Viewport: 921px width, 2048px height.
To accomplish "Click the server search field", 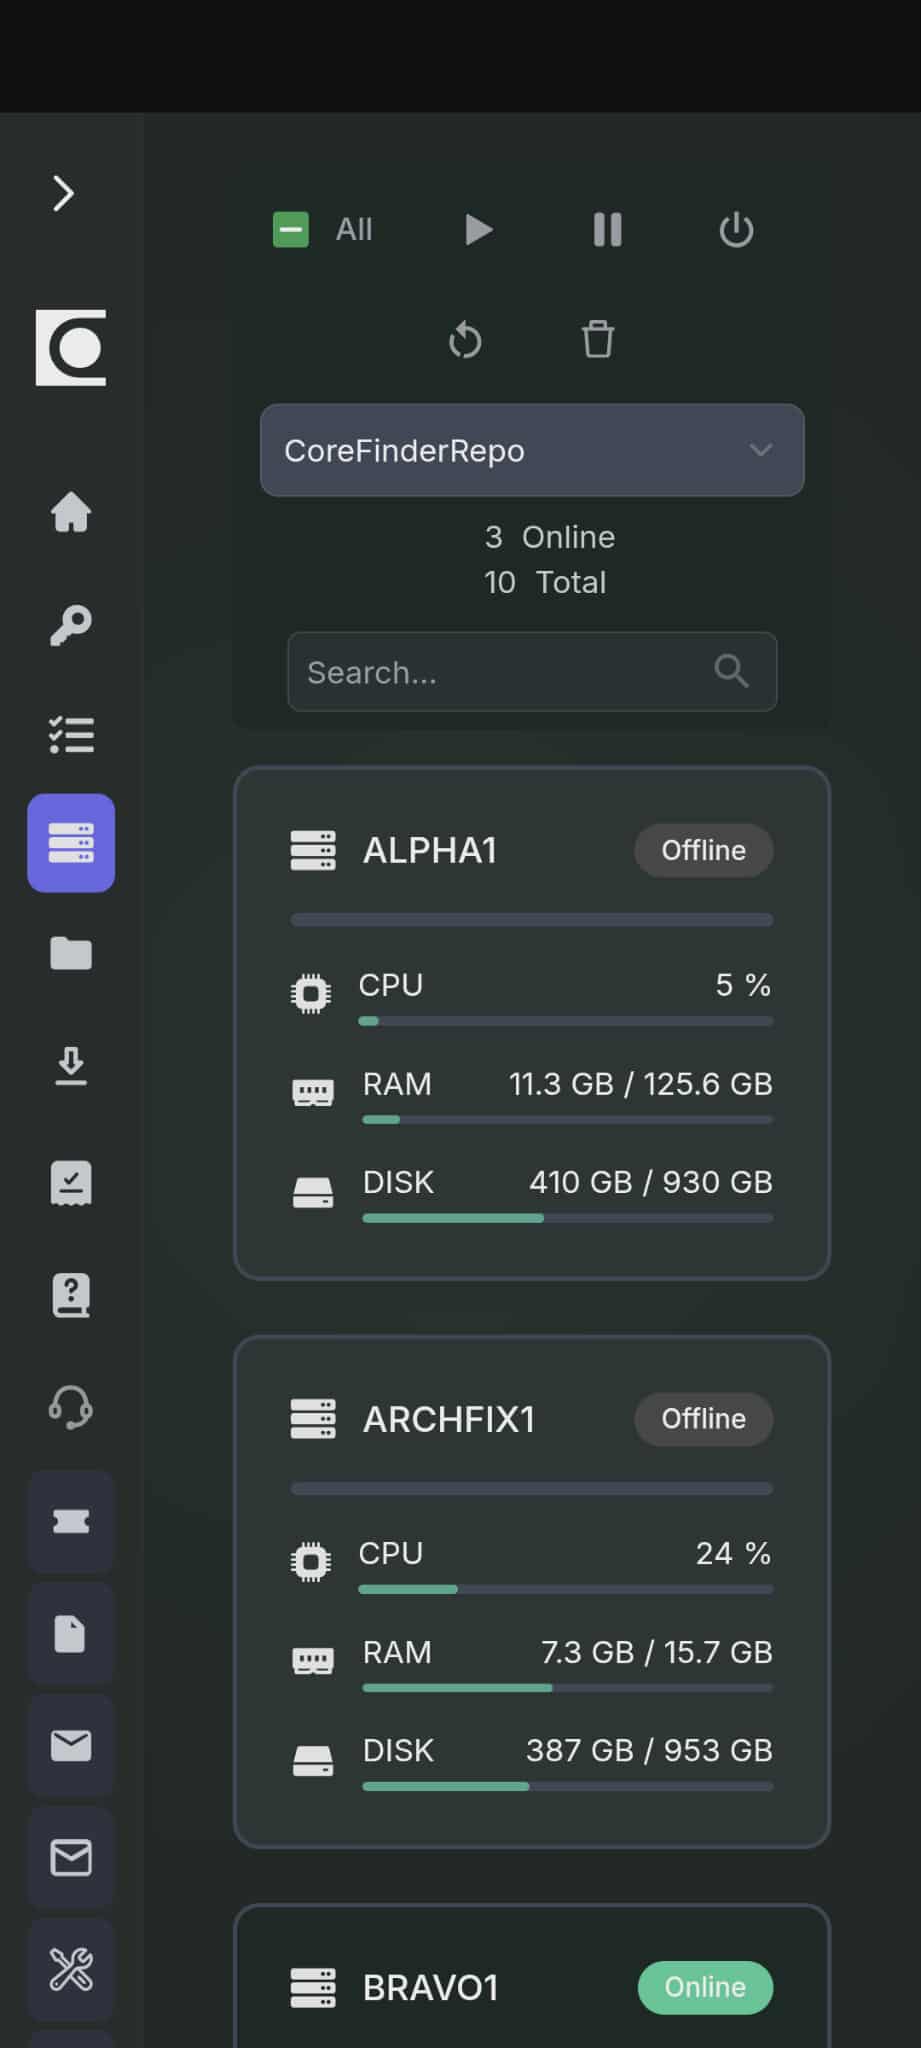I will click(x=531, y=671).
